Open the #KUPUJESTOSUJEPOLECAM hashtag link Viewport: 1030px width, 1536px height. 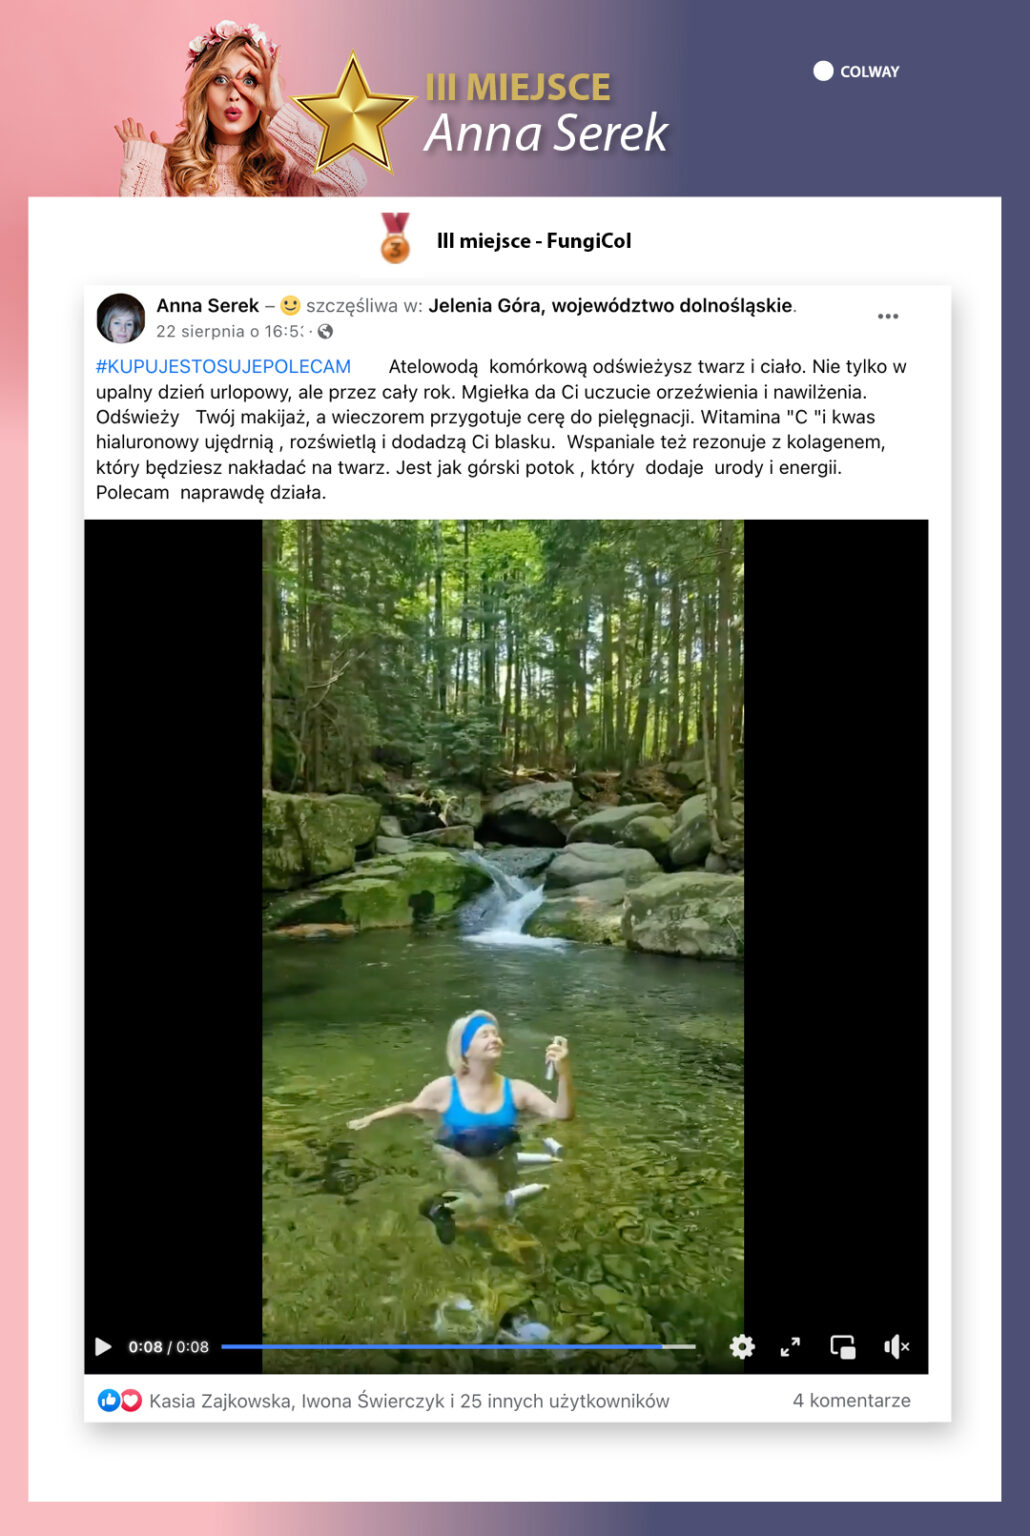click(x=223, y=367)
